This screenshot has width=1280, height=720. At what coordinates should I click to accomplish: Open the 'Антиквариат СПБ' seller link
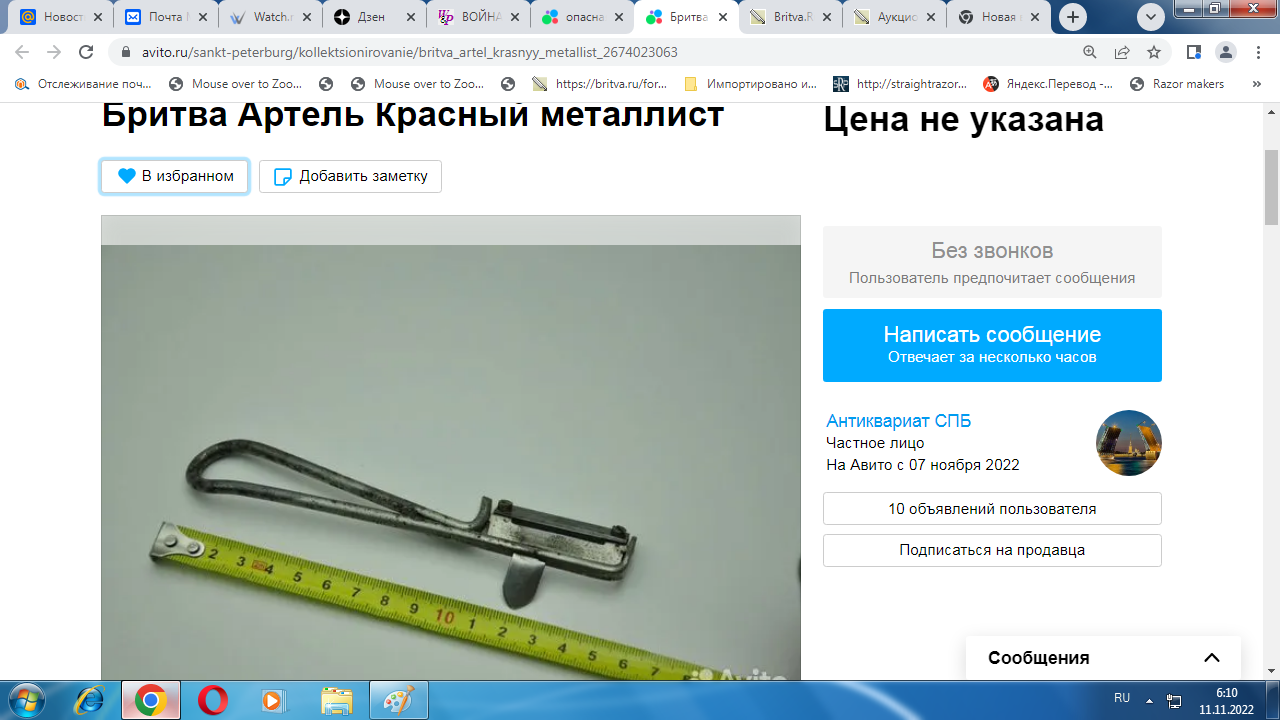pyautogui.click(x=898, y=421)
